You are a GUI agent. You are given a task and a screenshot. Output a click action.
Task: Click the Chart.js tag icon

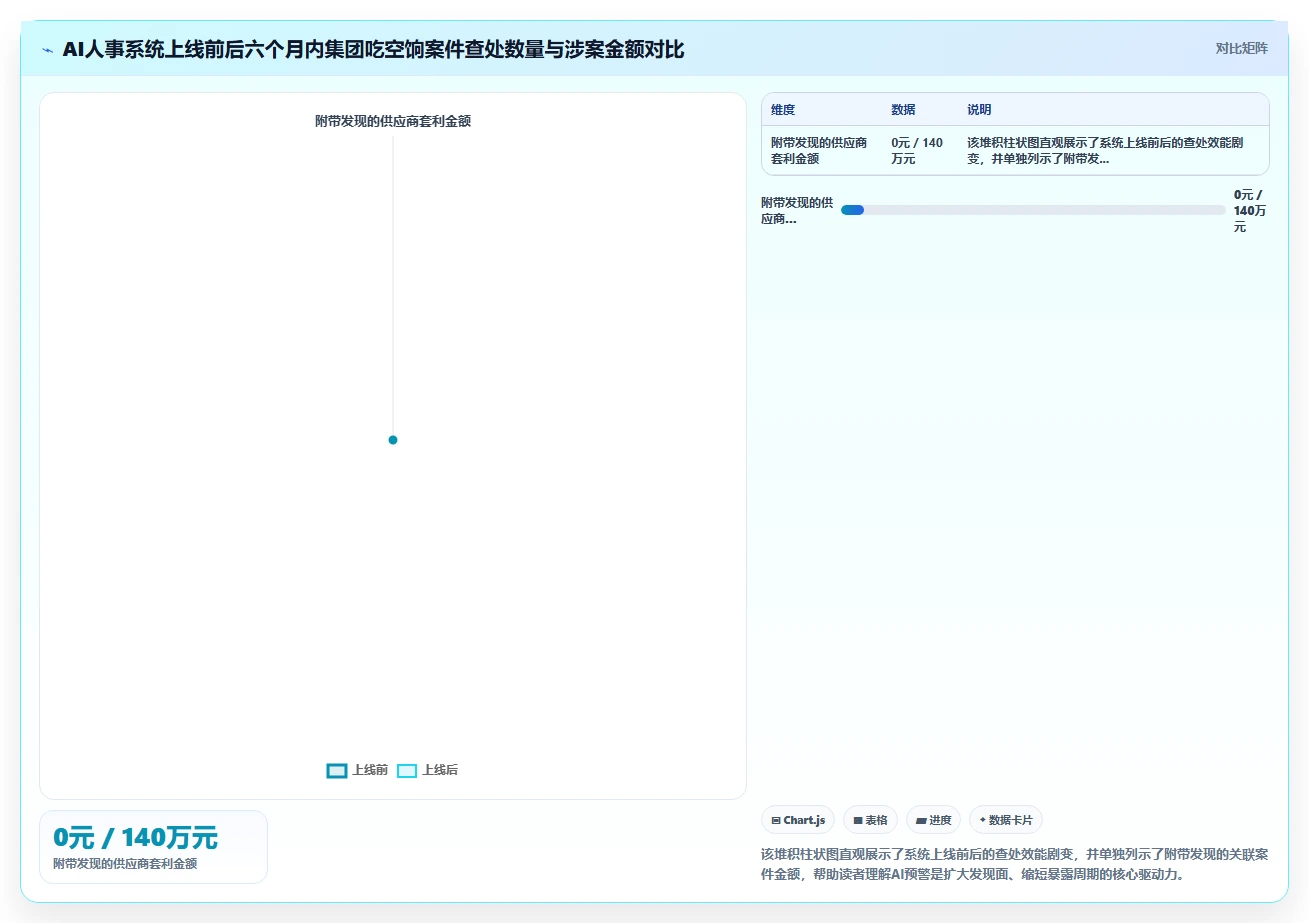click(776, 820)
